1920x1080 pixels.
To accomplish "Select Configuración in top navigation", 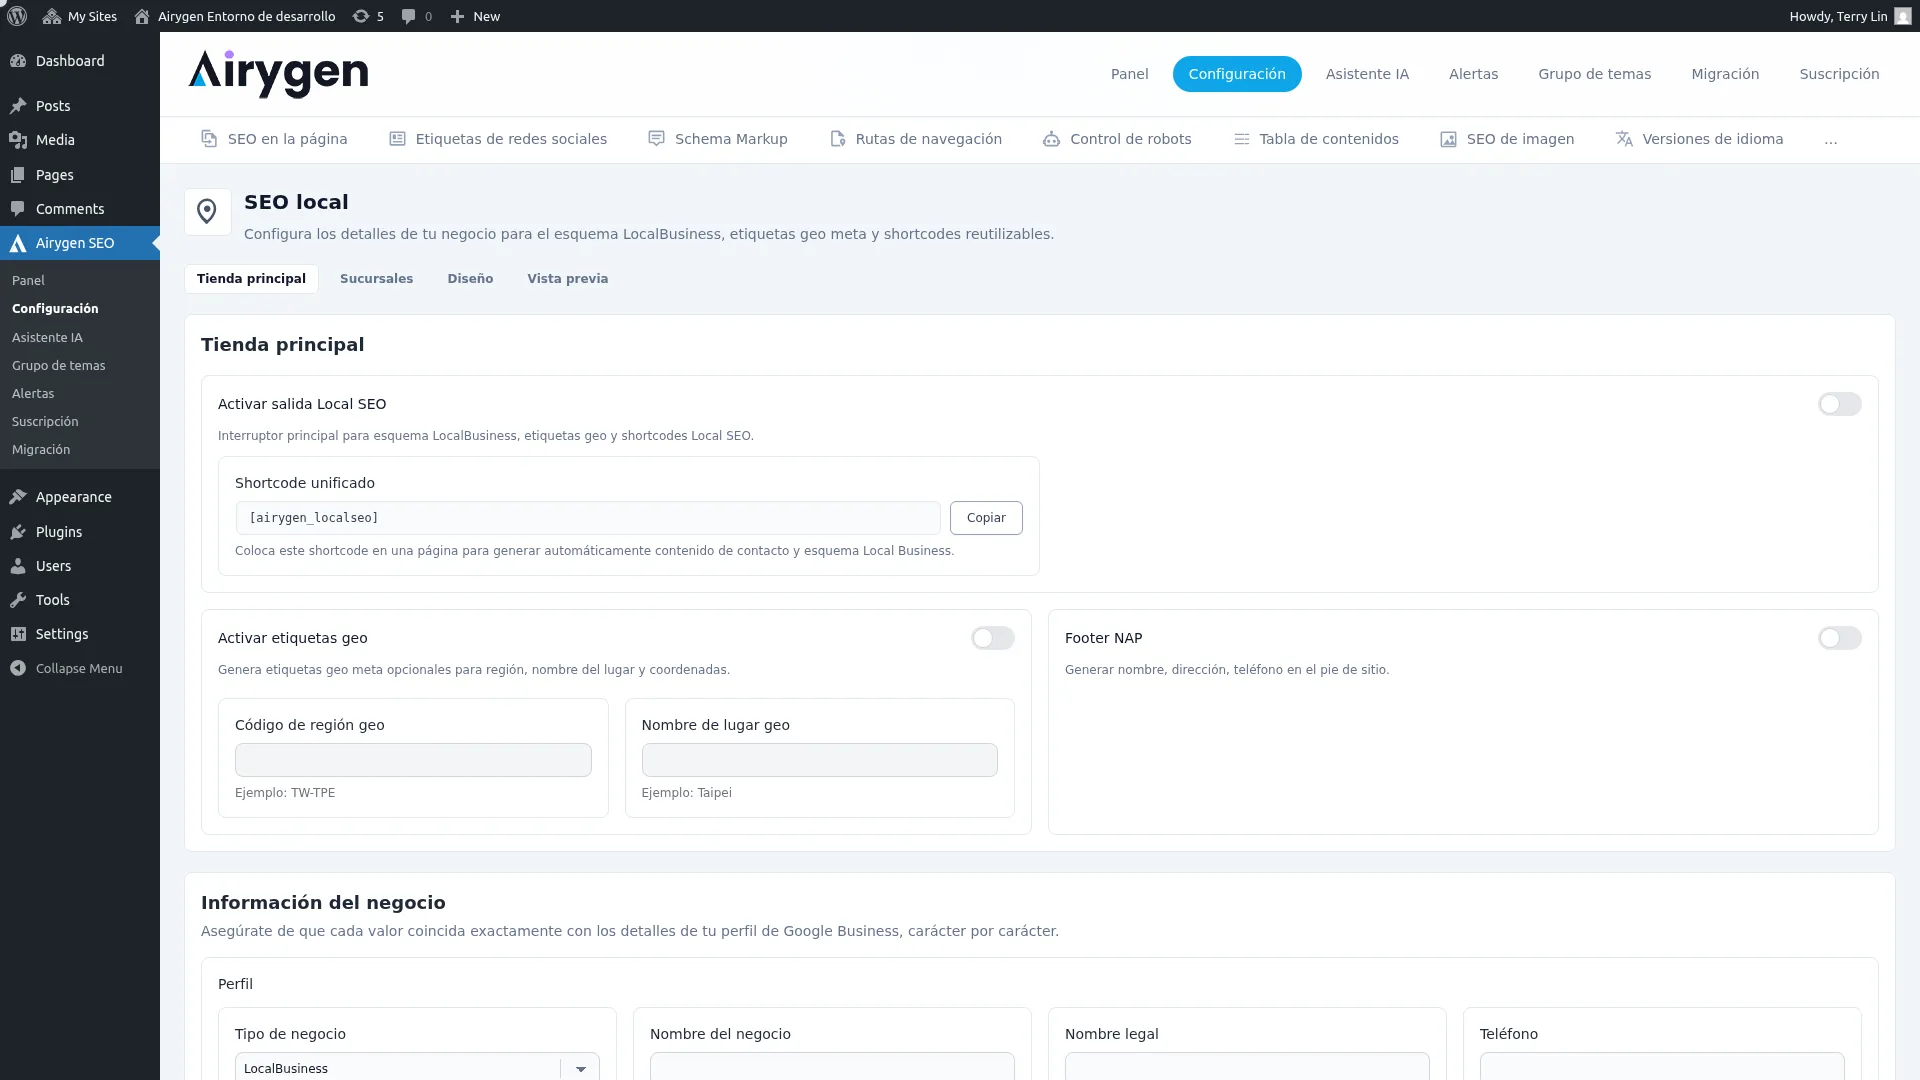I will tap(1236, 74).
